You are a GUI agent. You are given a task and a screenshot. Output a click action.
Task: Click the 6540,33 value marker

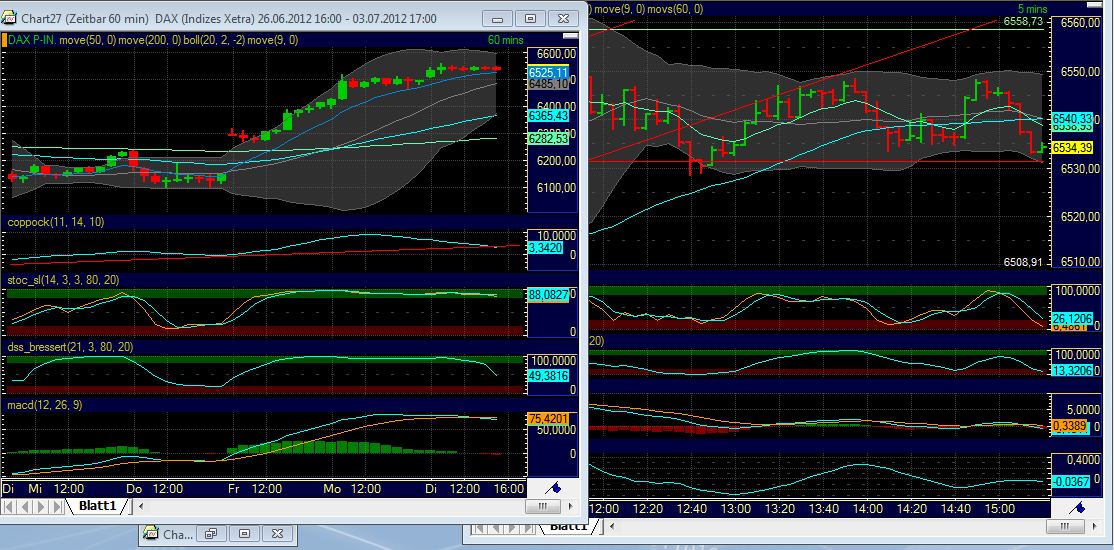(1072, 119)
